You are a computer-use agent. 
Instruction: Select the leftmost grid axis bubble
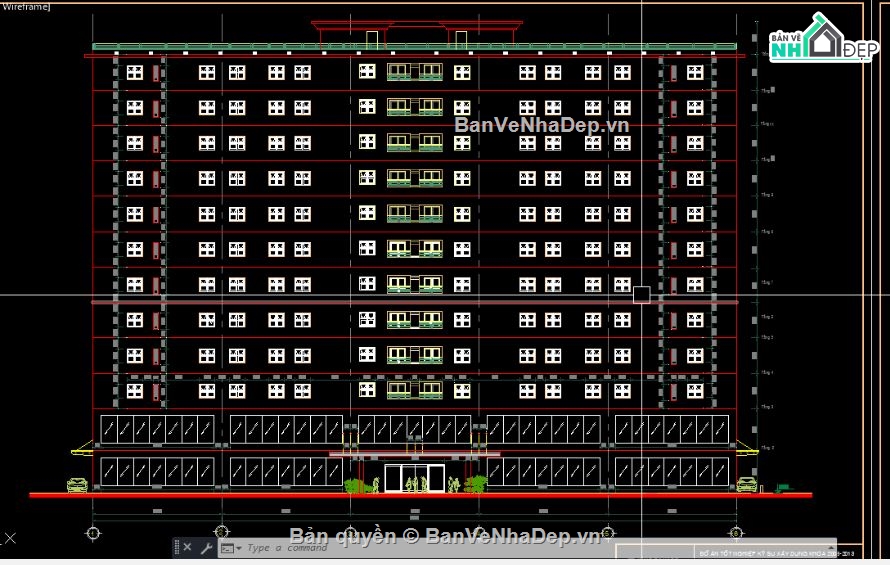click(93, 532)
